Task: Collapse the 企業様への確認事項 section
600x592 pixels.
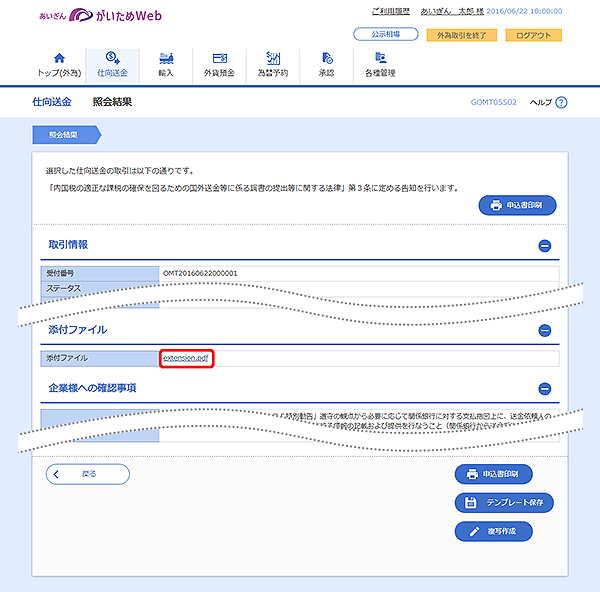Action: click(x=544, y=389)
